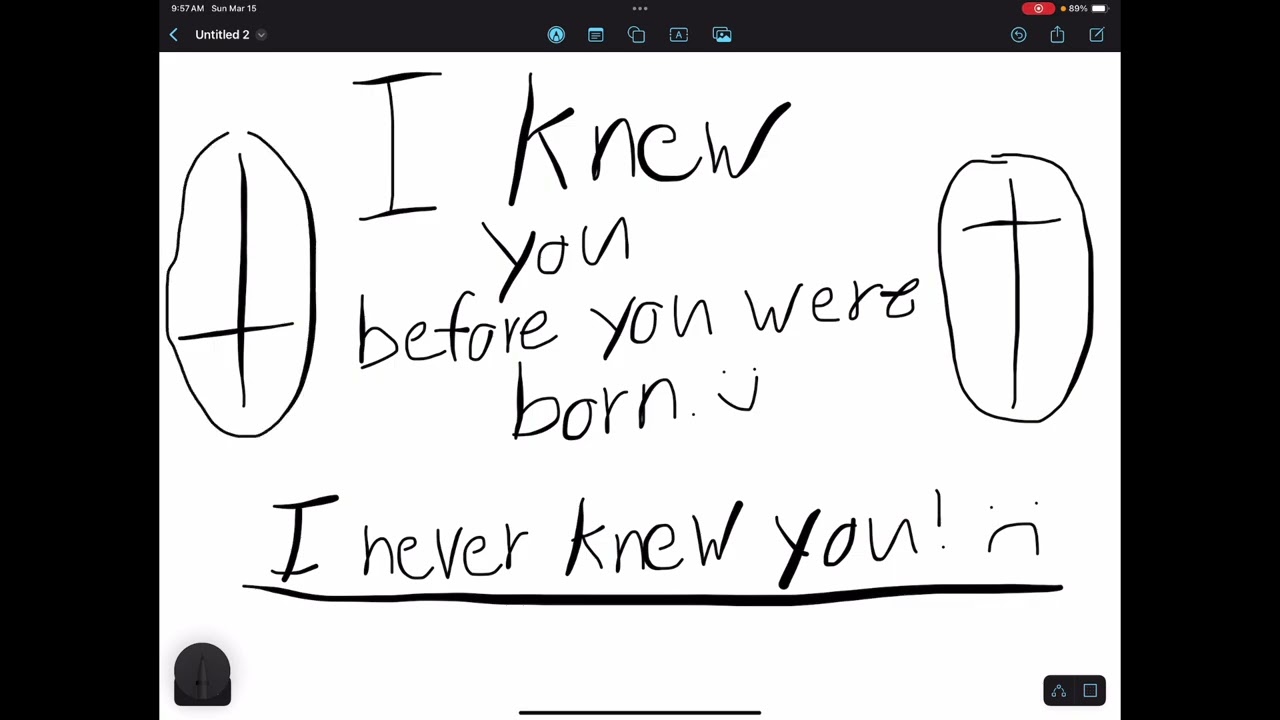Viewport: 1280px width, 720px height.
Task: Share the board
Action: point(1057,35)
